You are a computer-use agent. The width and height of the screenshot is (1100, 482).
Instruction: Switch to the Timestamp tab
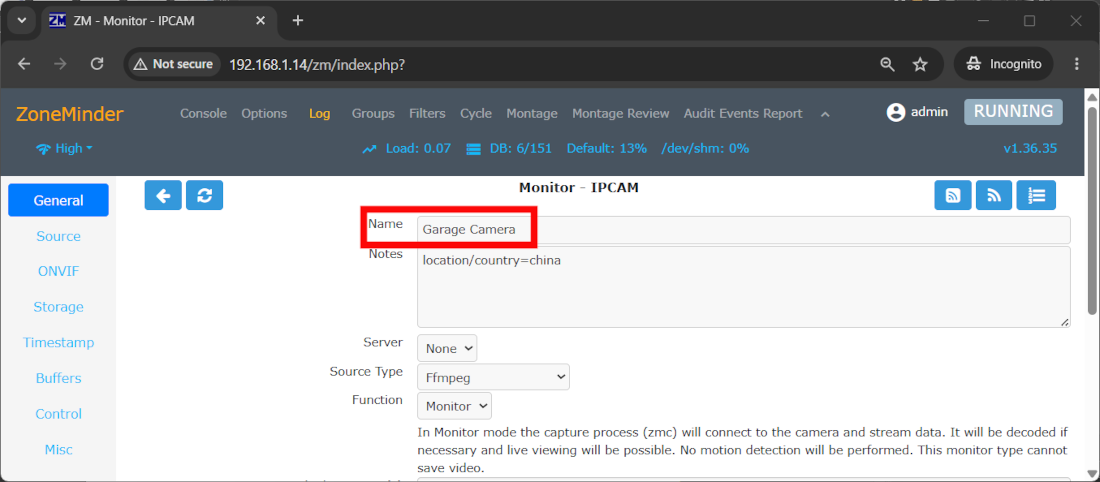coord(58,342)
